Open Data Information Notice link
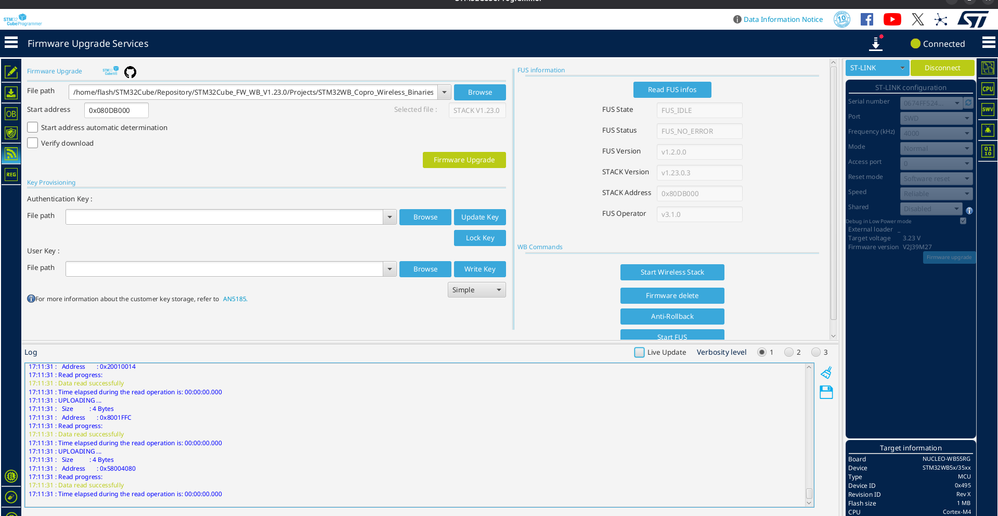This screenshot has height=516, width=998. [x=783, y=20]
